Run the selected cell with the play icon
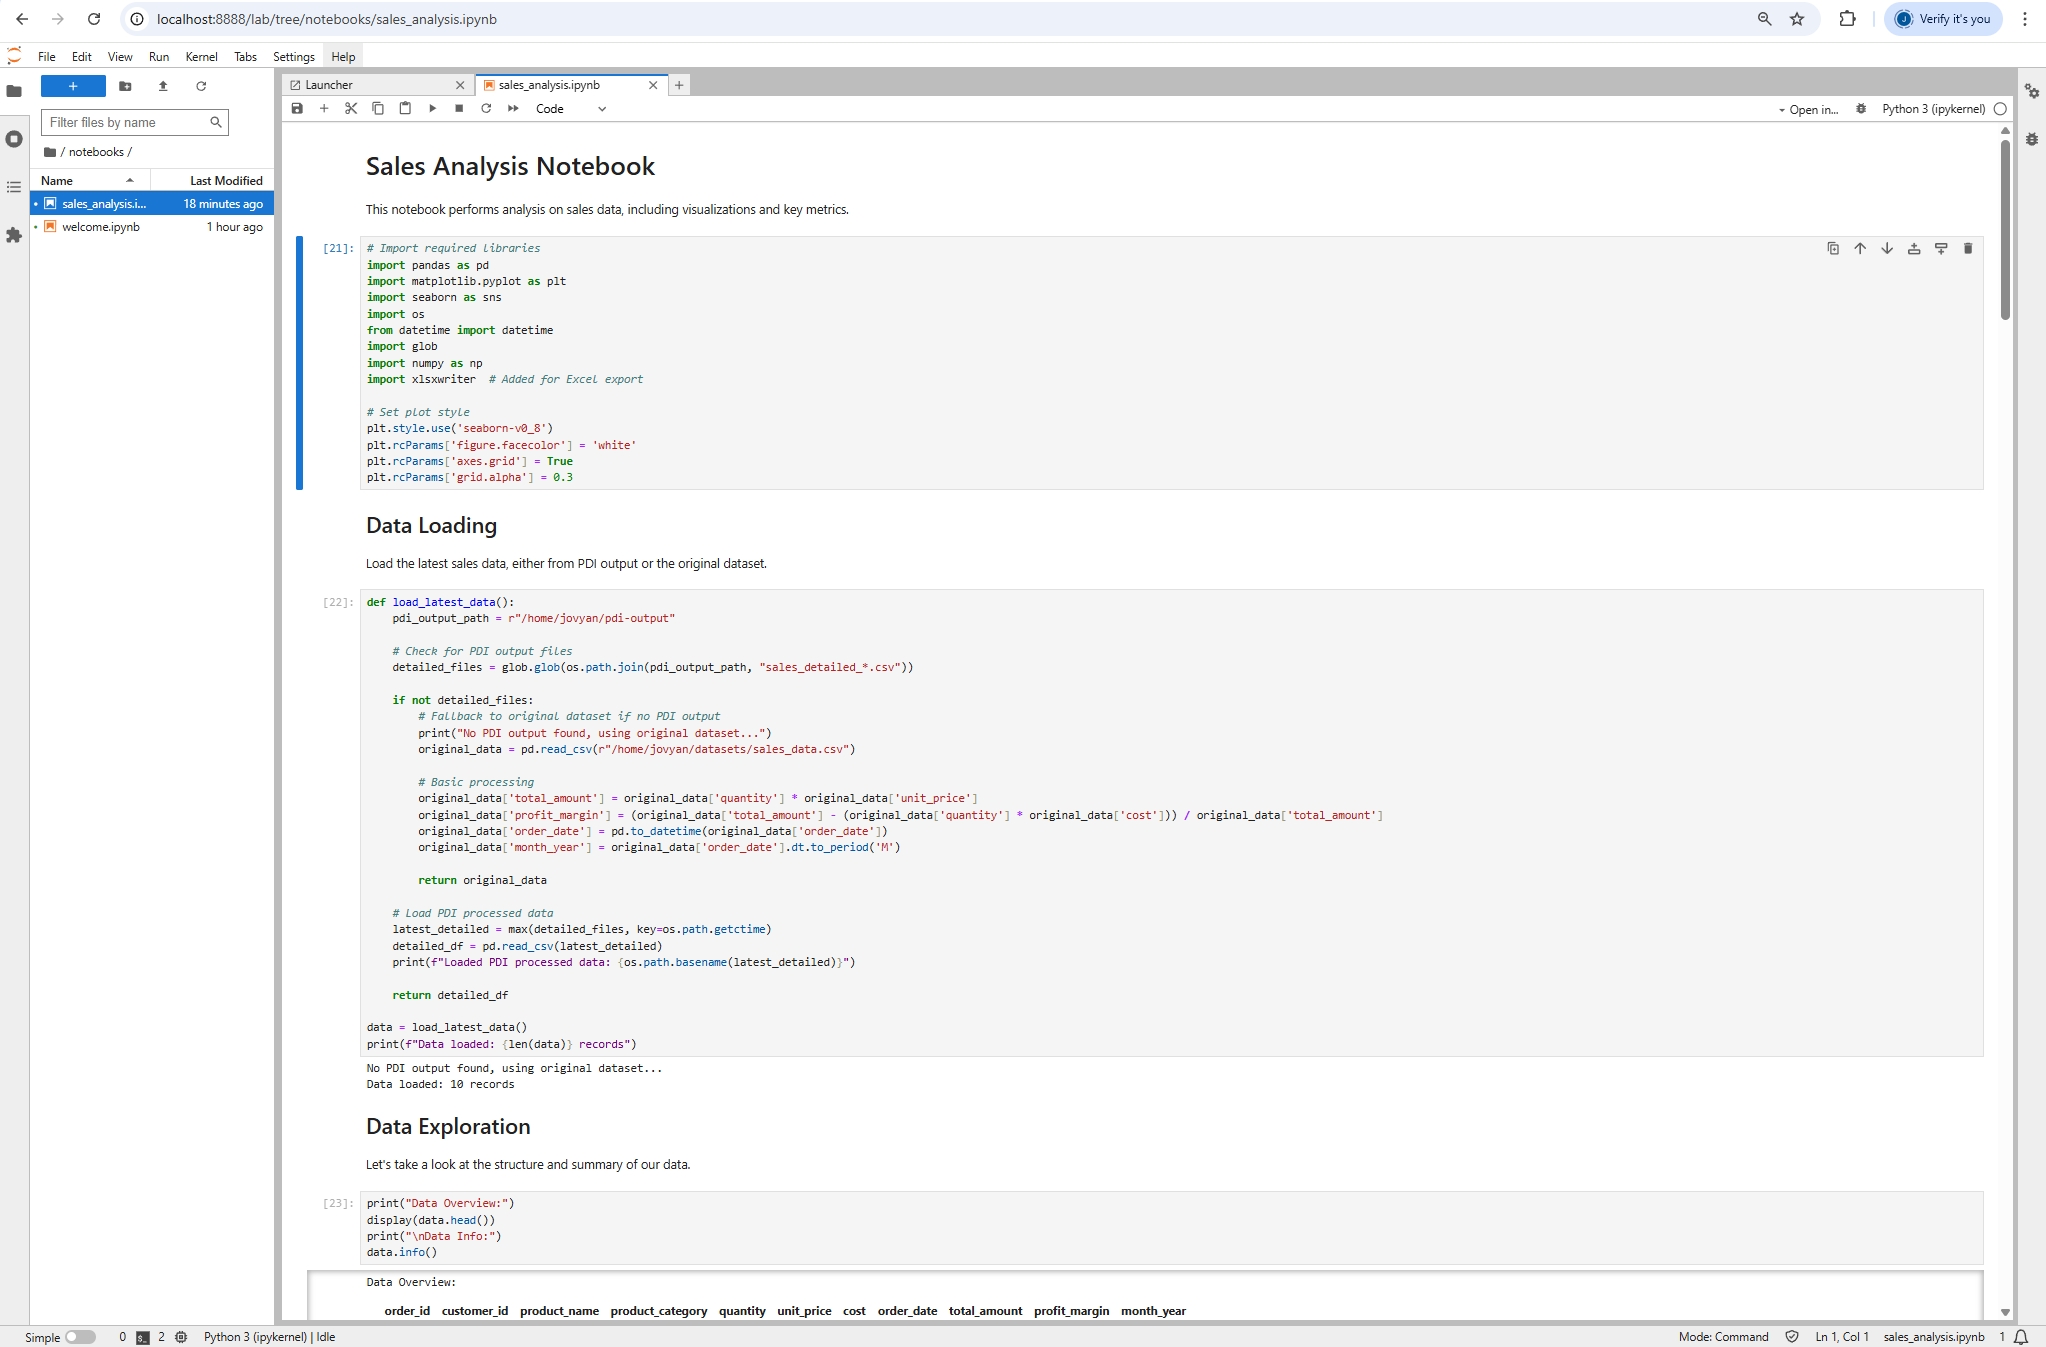Viewport: 2046px width, 1347px height. coord(432,109)
